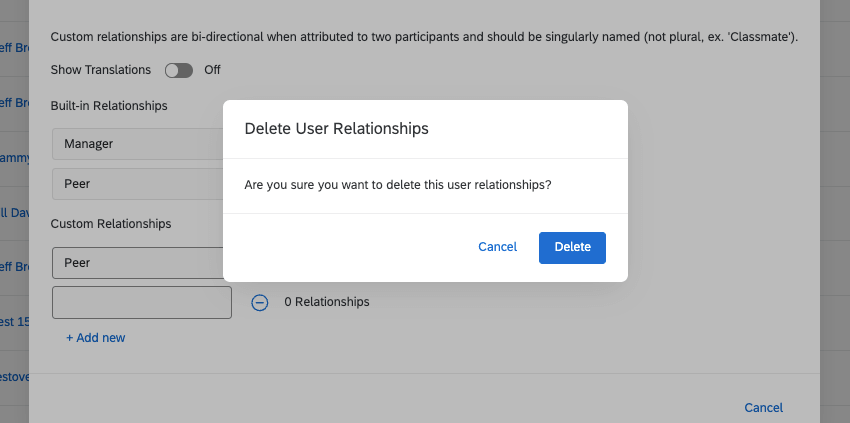The width and height of the screenshot is (850, 423).
Task: Click the 'Are you sure' confirmation message
Action: pyautogui.click(x=398, y=185)
